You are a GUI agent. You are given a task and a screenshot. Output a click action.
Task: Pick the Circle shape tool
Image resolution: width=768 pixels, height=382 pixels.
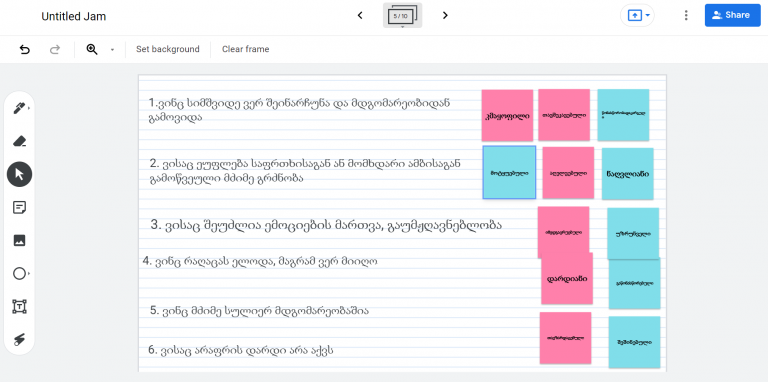point(19,273)
